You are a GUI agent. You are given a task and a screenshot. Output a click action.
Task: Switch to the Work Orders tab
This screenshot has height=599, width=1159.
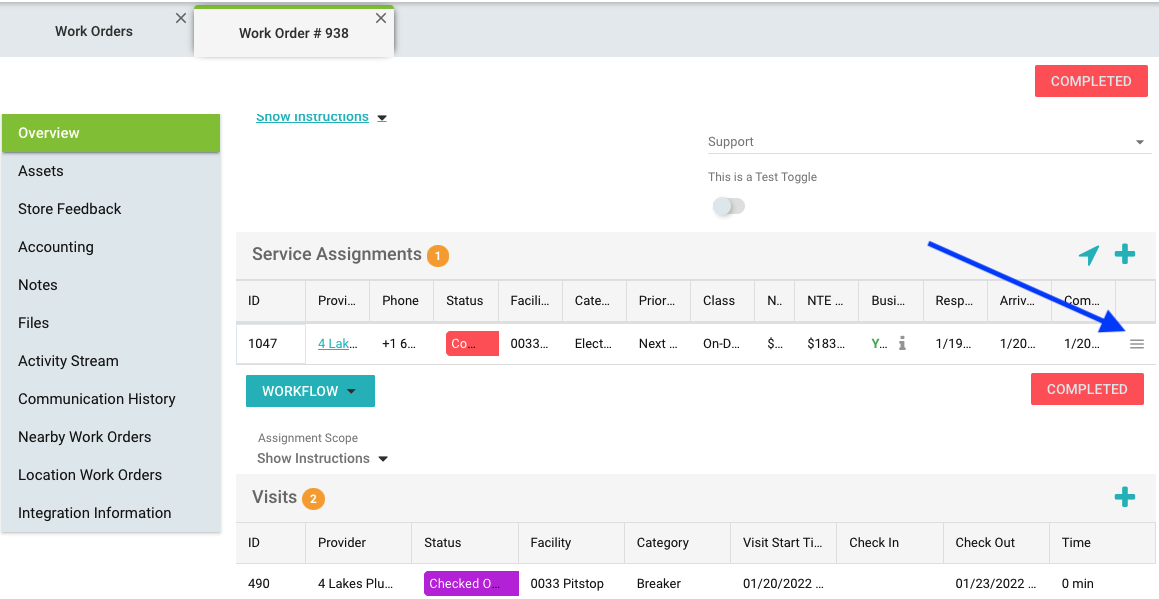coord(94,31)
